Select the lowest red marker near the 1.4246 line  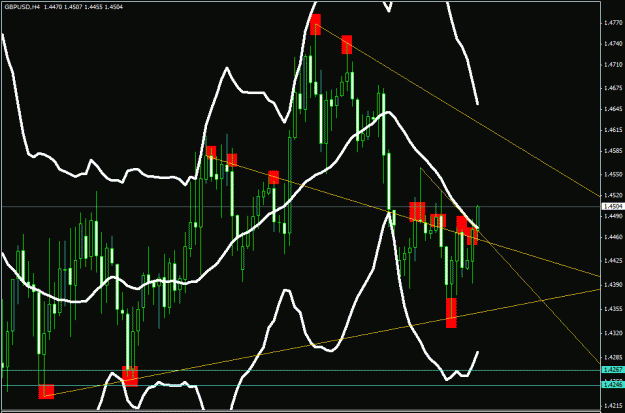tap(46, 391)
